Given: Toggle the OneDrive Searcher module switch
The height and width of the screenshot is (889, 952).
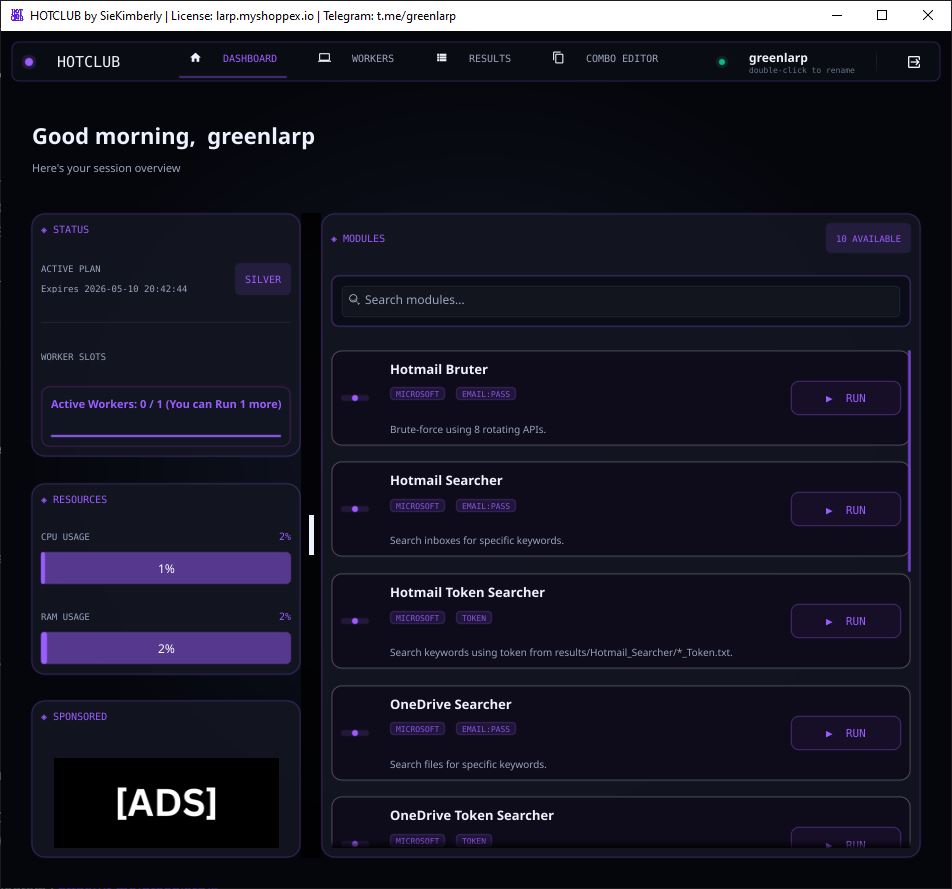Looking at the screenshot, I should [355, 733].
